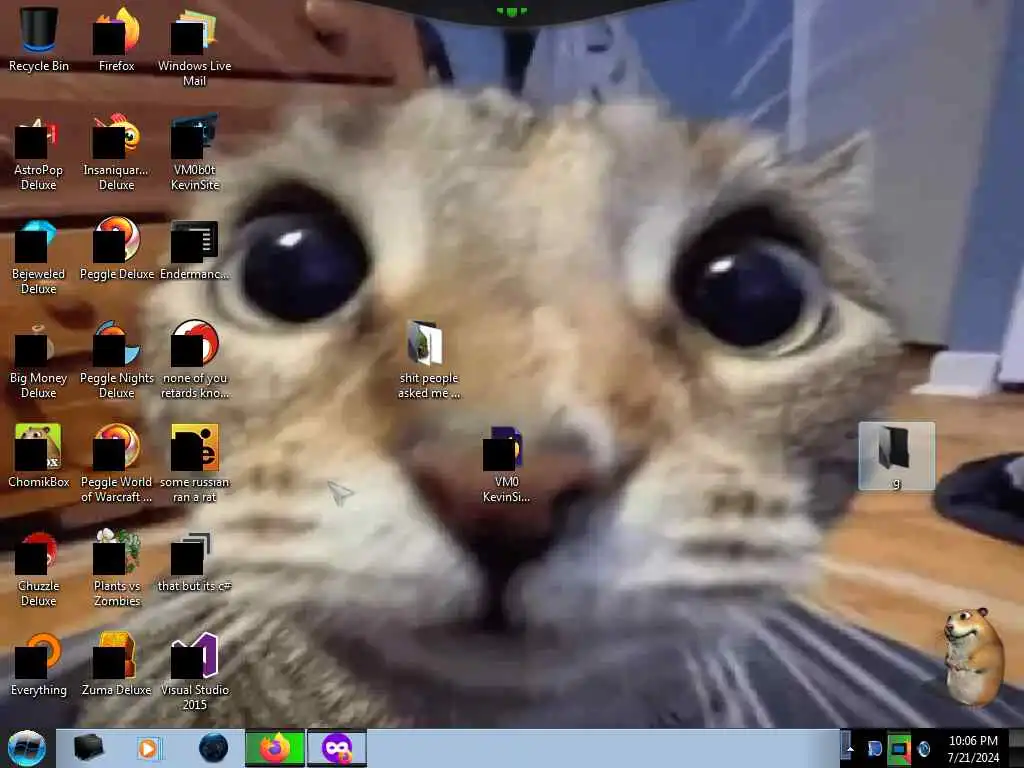Select the Visual Studio 2015 shortcut
The height and width of the screenshot is (768, 1024).
194,670
